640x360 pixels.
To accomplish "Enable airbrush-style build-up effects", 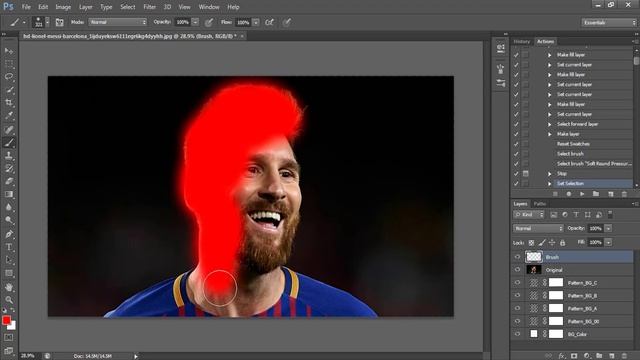I will (269, 22).
